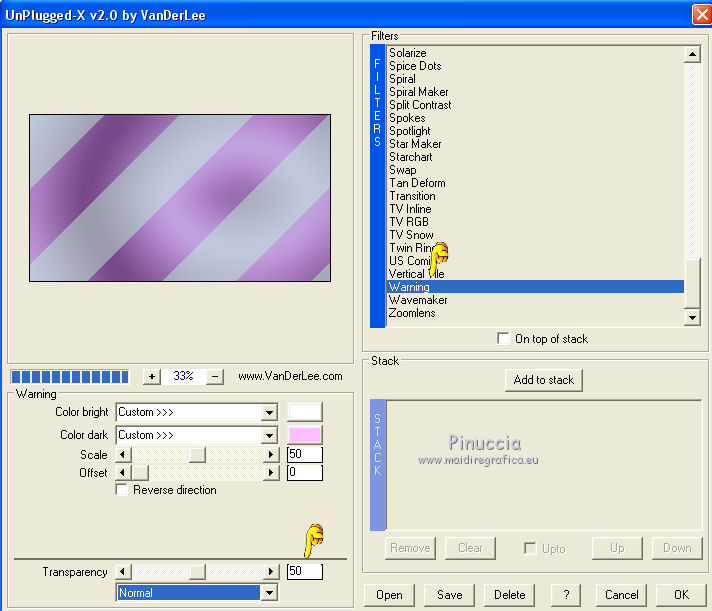Select the Warning filter
Screen dimensions: 712x611
click(x=536, y=287)
